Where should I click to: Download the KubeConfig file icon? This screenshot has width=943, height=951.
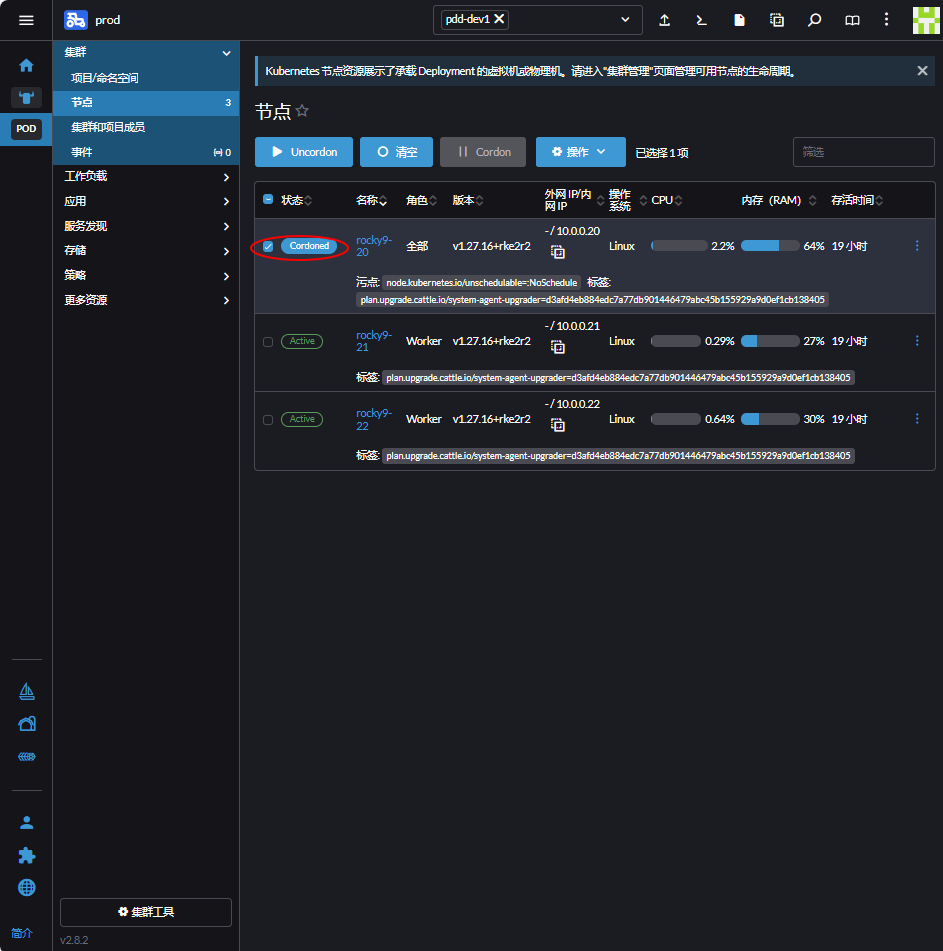click(x=739, y=20)
